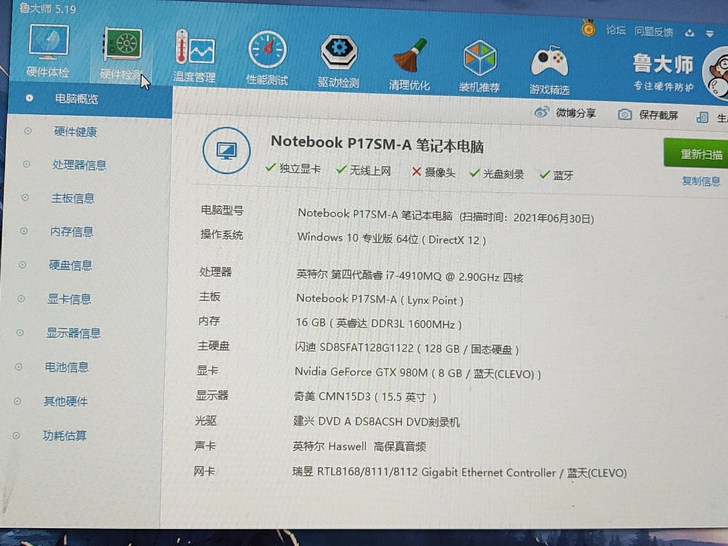Viewport: 728px width, 546px height.
Task: Click the 摄像头 cross status
Action: 433,172
